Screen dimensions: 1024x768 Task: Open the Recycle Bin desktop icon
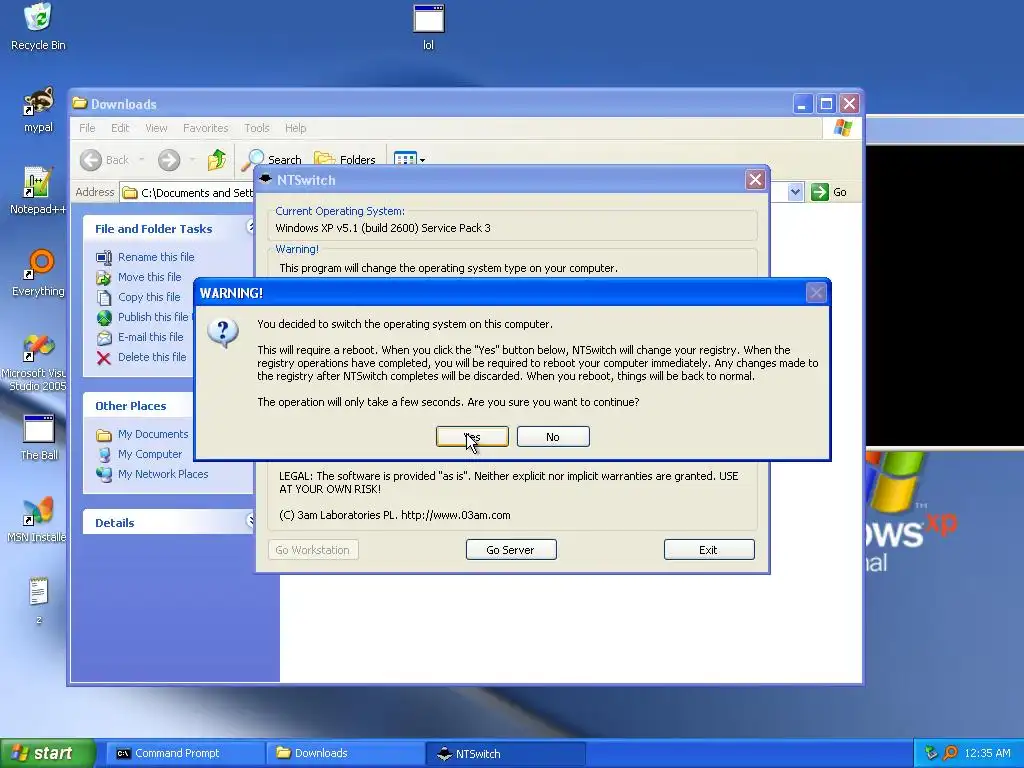click(x=38, y=26)
